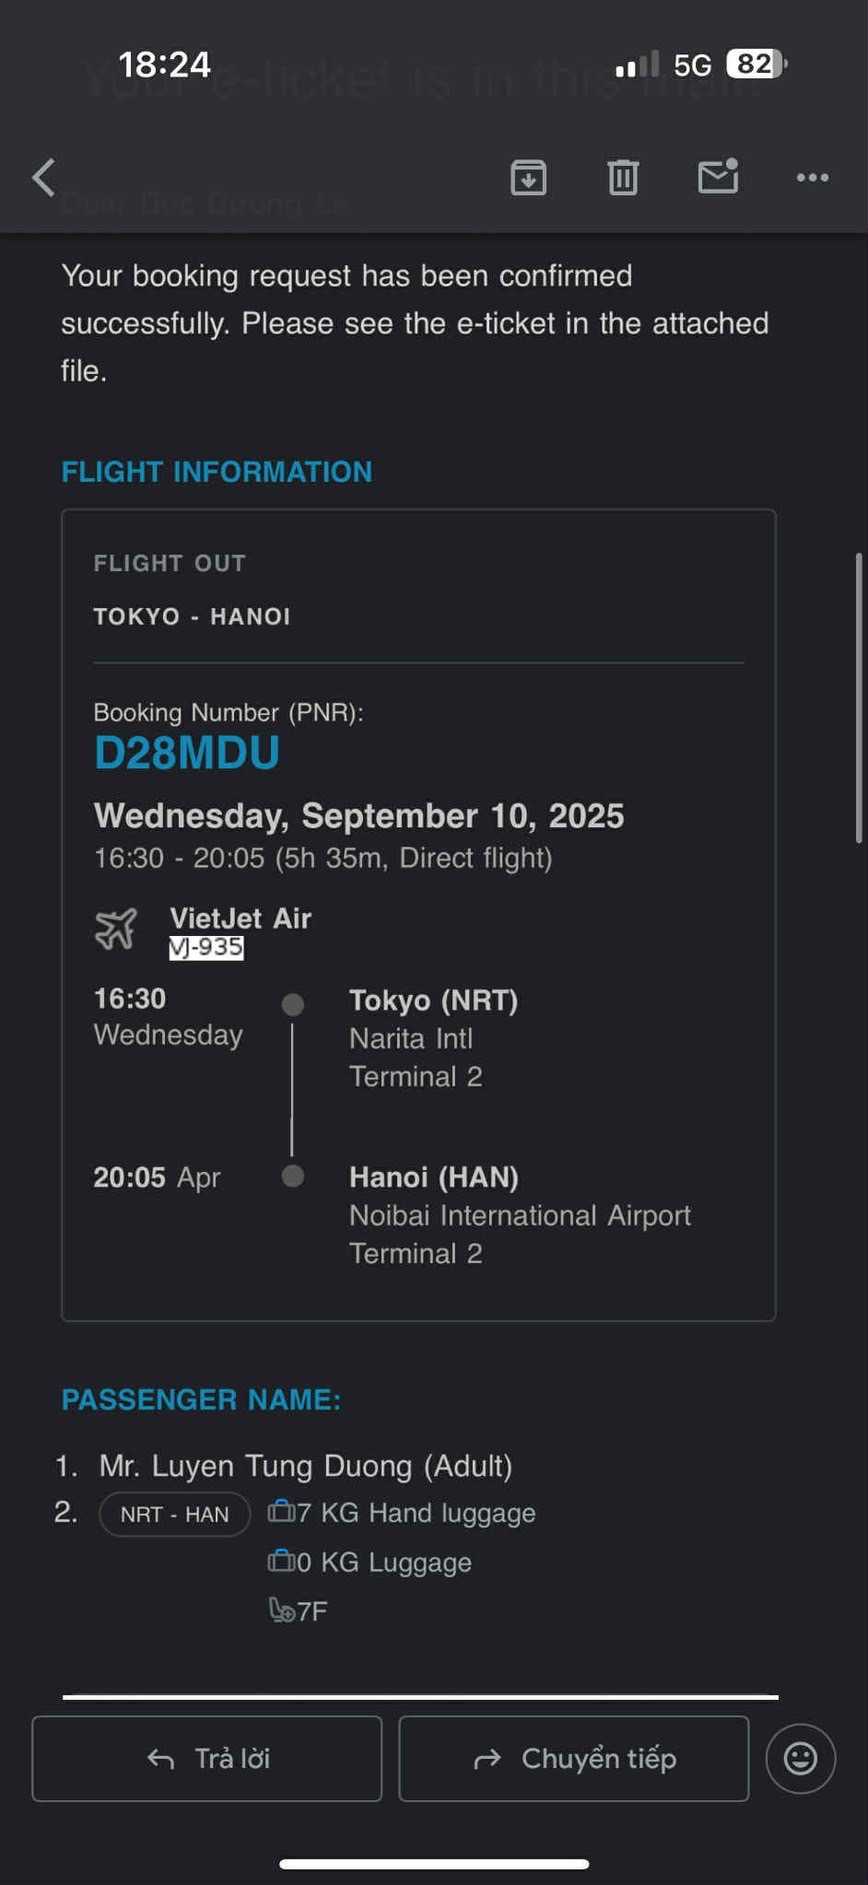868x1885 pixels.
Task: Tap the VietJet airplane icon
Action: tap(116, 929)
